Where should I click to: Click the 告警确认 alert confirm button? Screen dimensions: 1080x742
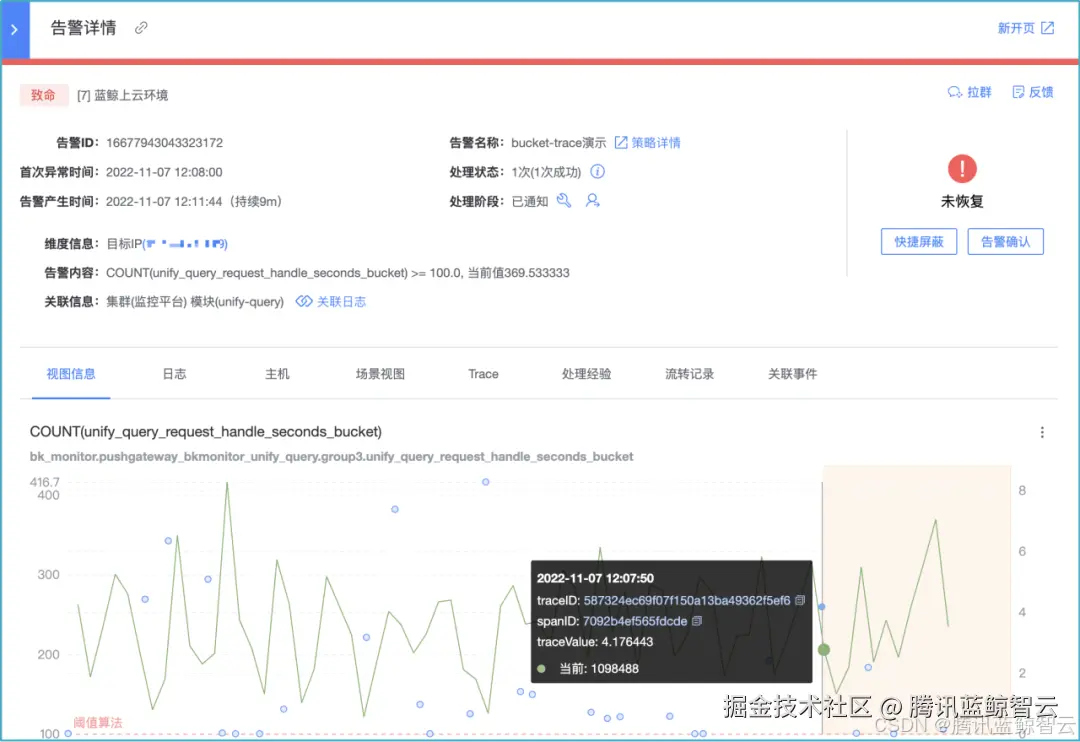tap(1005, 242)
